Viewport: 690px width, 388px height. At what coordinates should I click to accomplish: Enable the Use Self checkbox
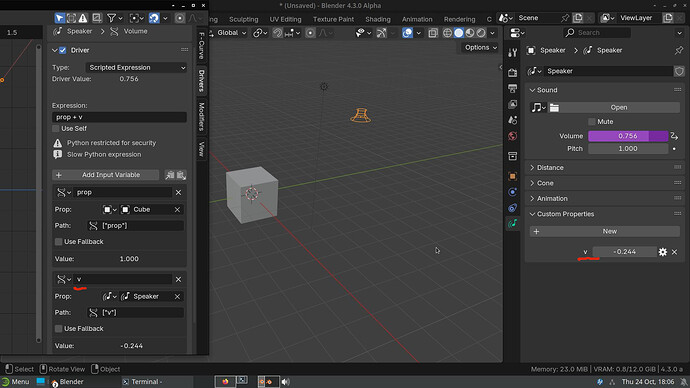(55, 128)
